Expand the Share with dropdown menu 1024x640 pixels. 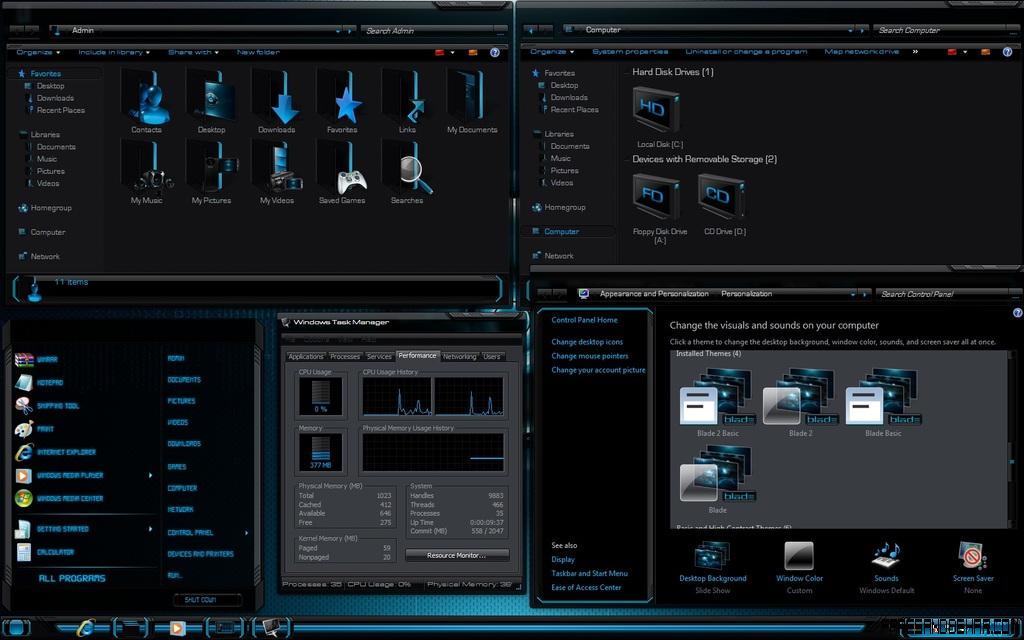pos(194,52)
